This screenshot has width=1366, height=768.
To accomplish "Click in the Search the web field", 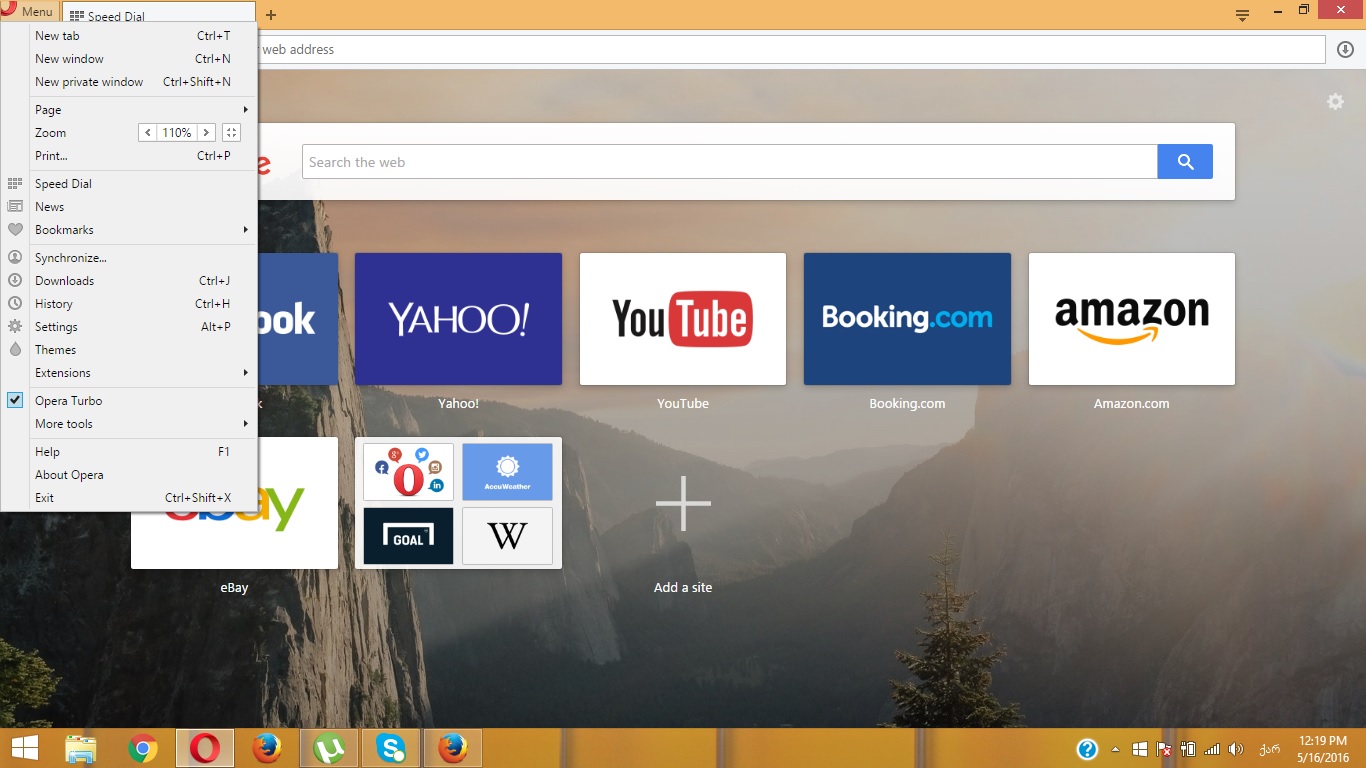I will tap(730, 162).
